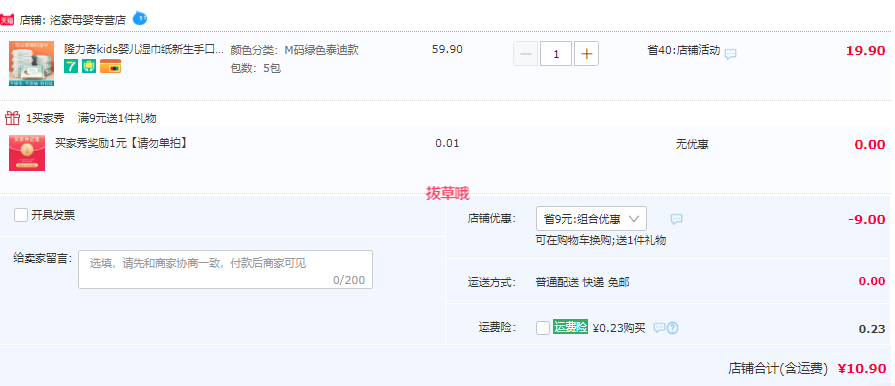Decrease quantity with the minus button
The height and width of the screenshot is (386, 895).
[526, 54]
